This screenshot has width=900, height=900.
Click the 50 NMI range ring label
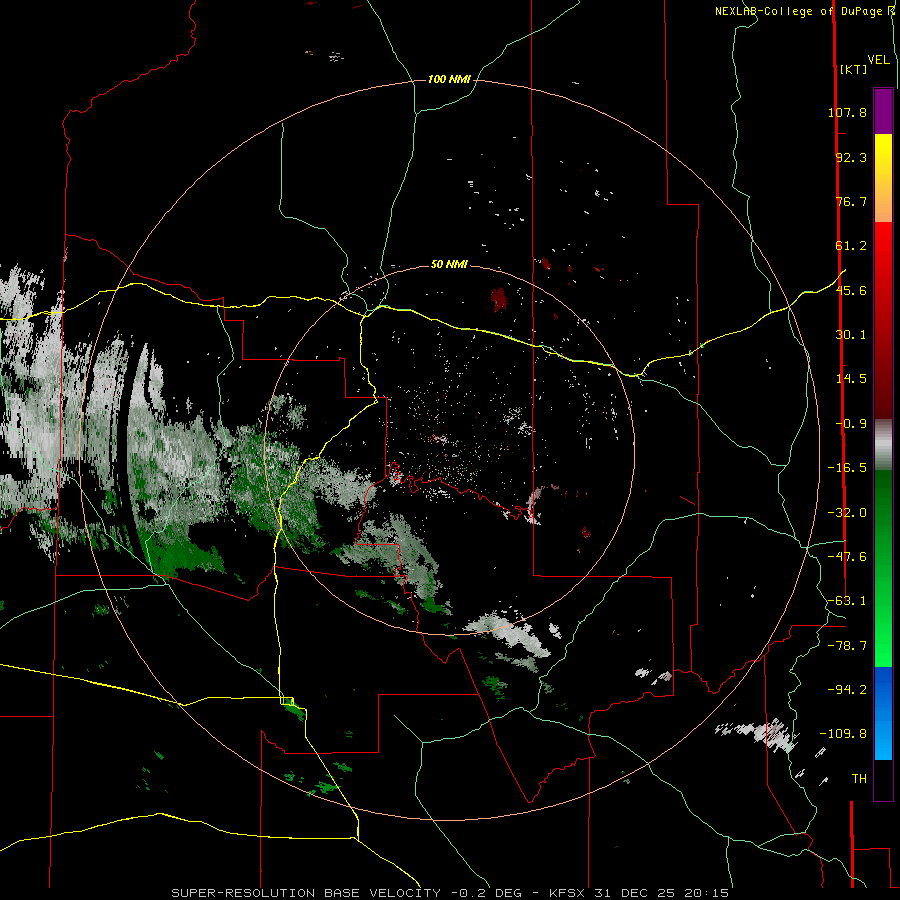pos(449,264)
